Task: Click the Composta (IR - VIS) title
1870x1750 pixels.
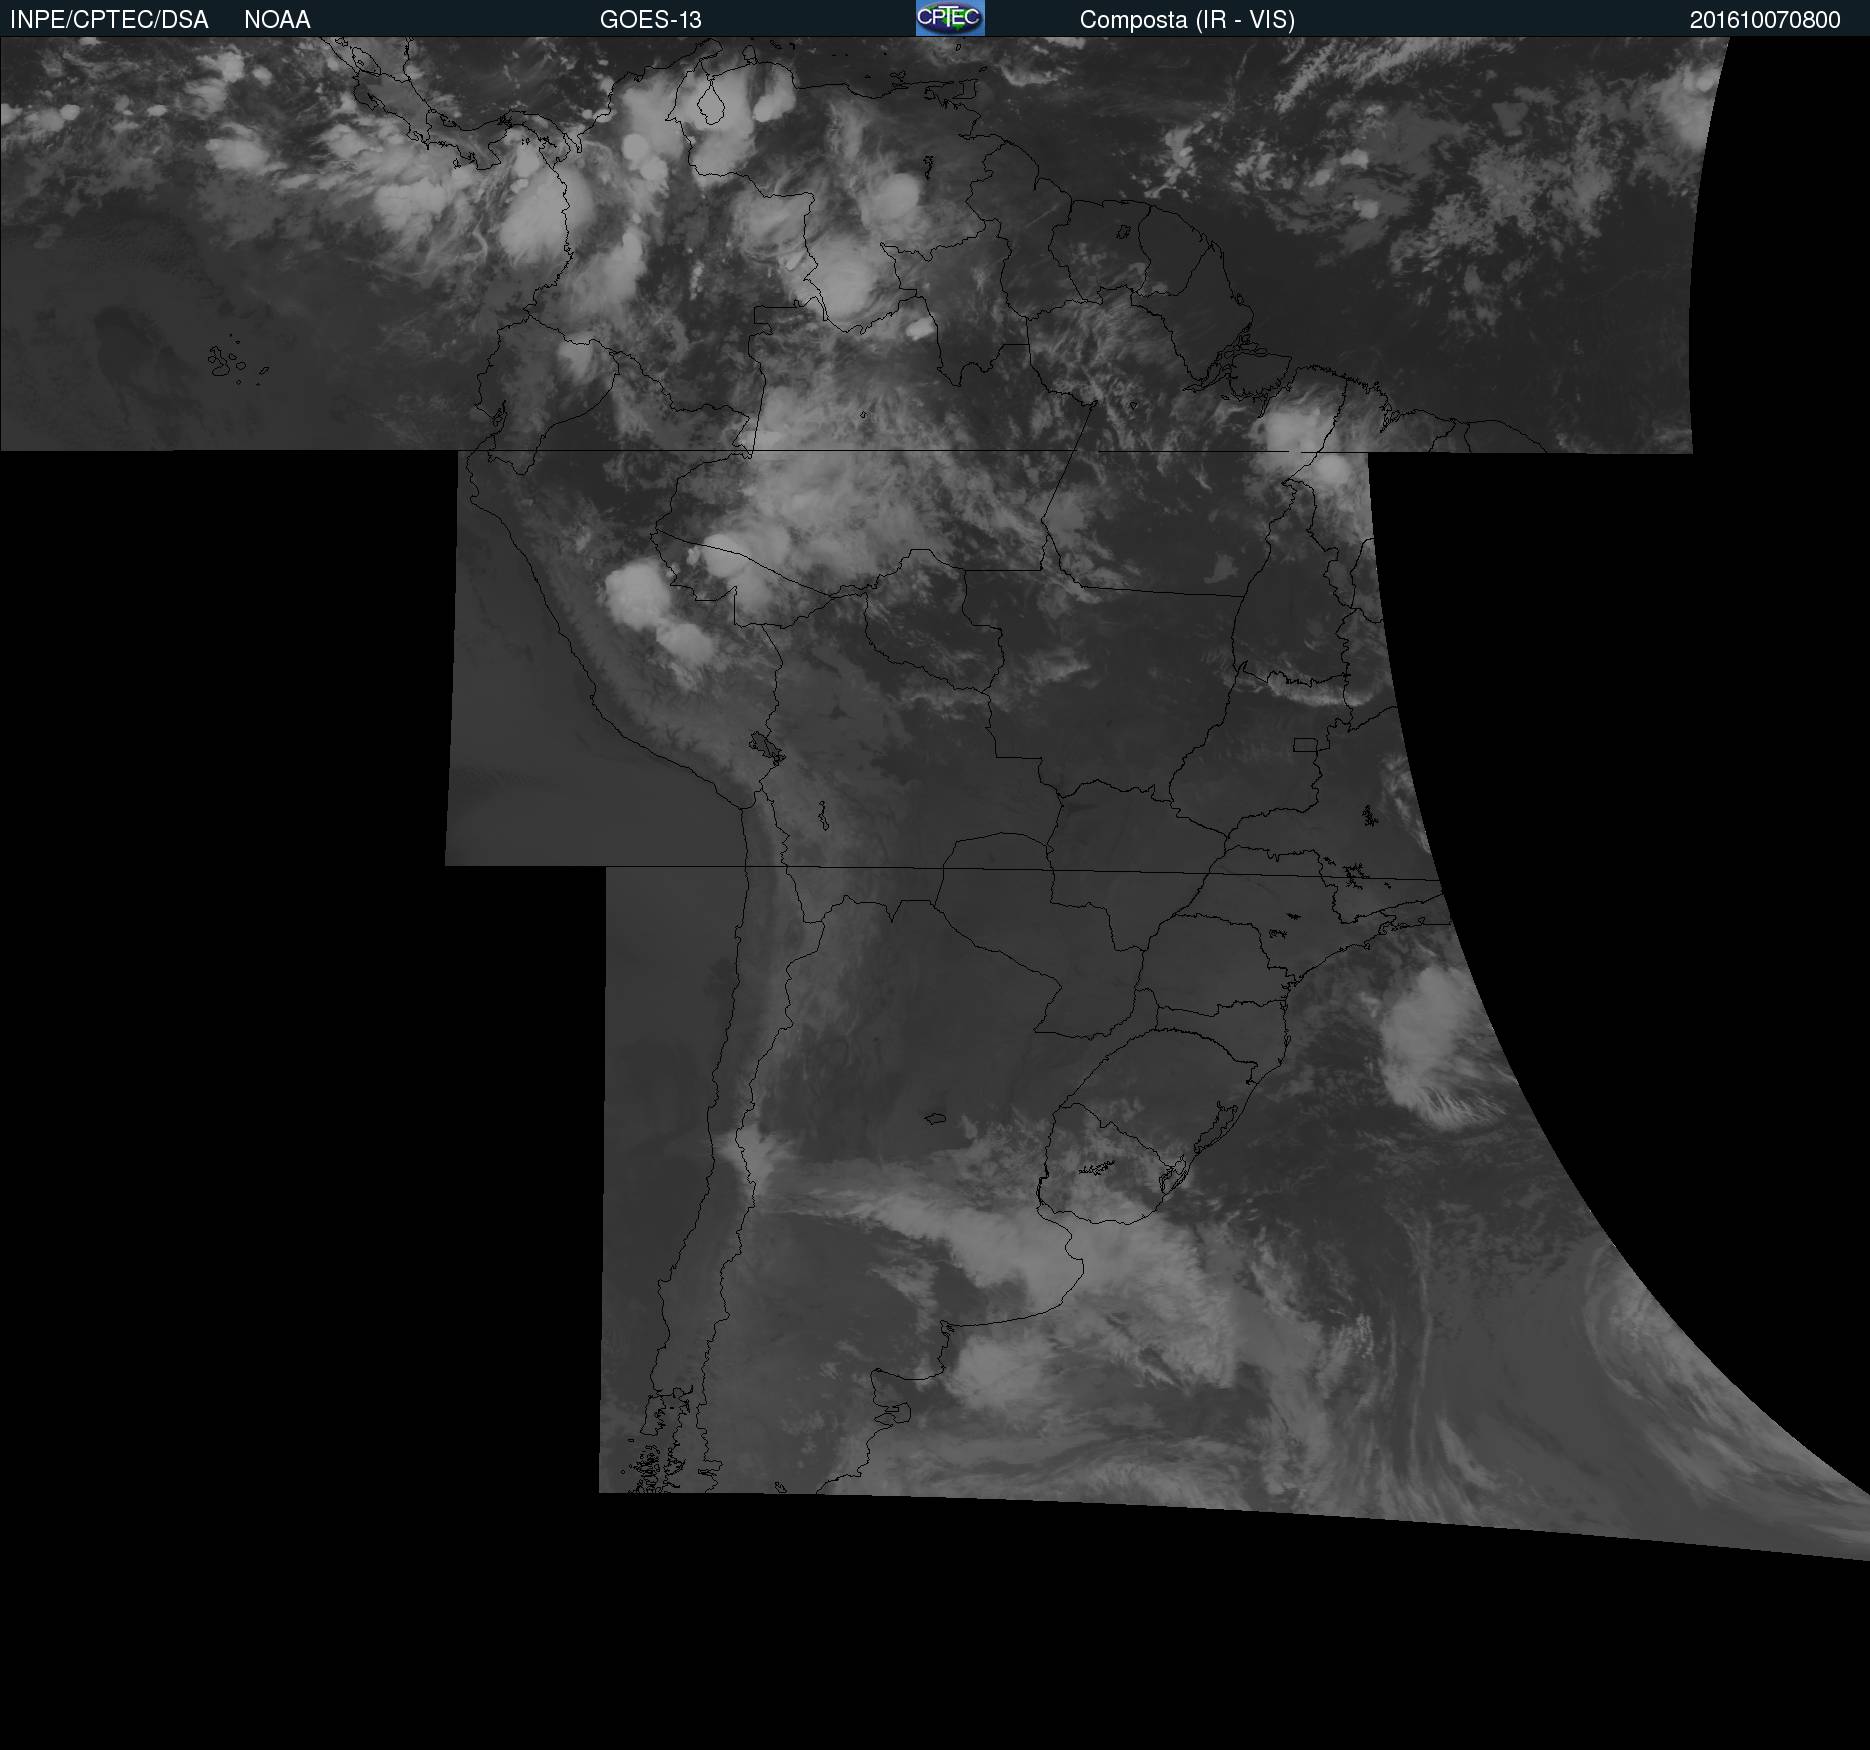Action: tap(1187, 20)
